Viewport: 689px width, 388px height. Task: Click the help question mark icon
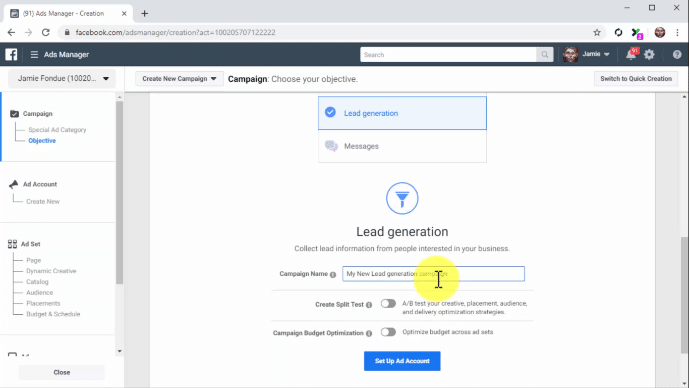pos(677,54)
